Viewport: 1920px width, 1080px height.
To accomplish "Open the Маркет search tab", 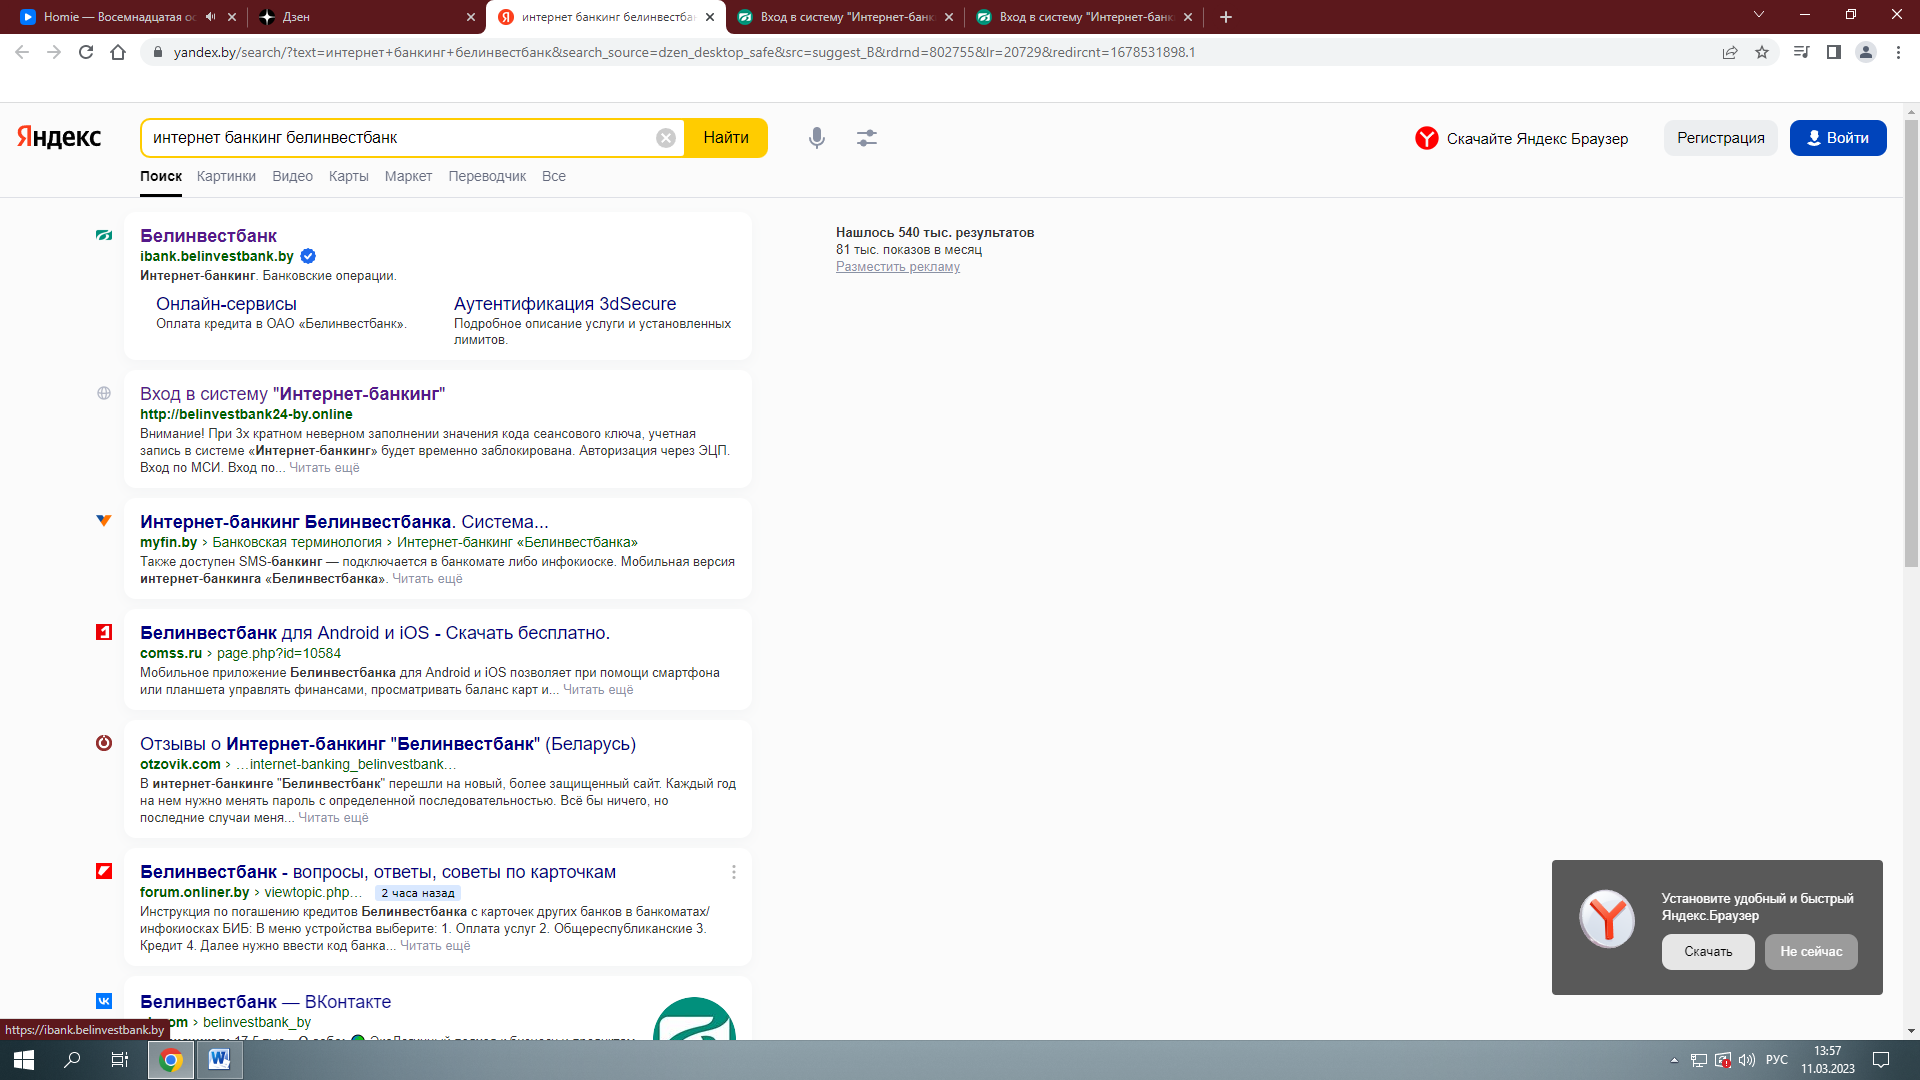I will coord(408,176).
